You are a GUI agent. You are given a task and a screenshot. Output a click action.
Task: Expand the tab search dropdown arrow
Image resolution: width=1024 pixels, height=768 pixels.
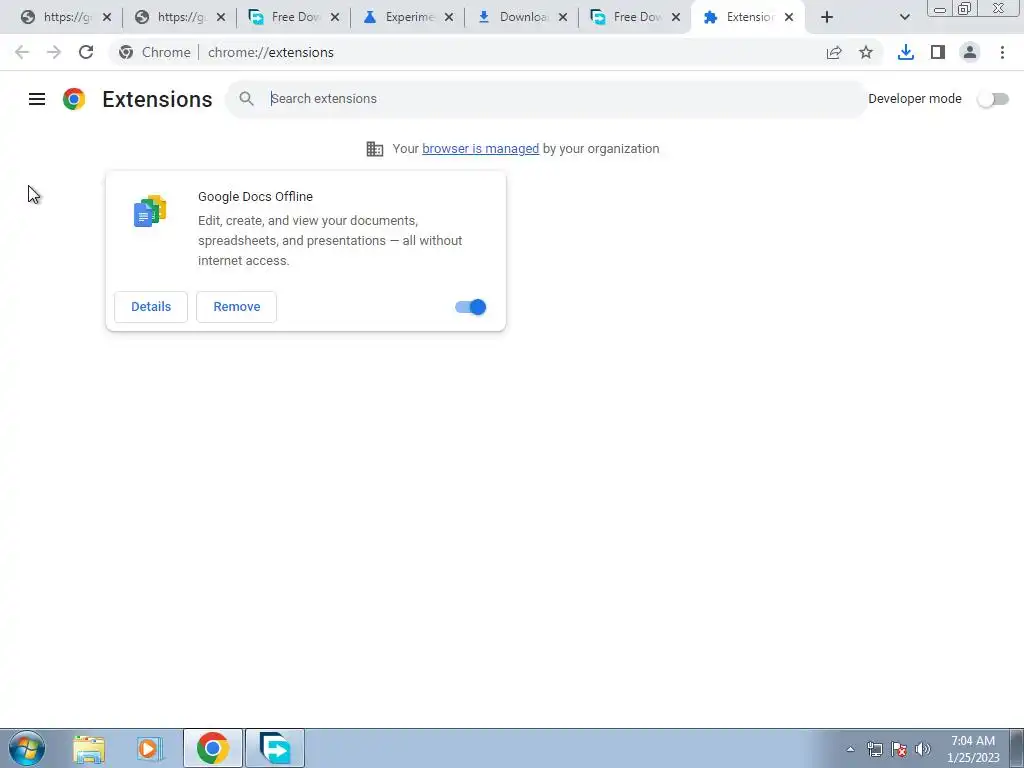pyautogui.click(x=904, y=17)
